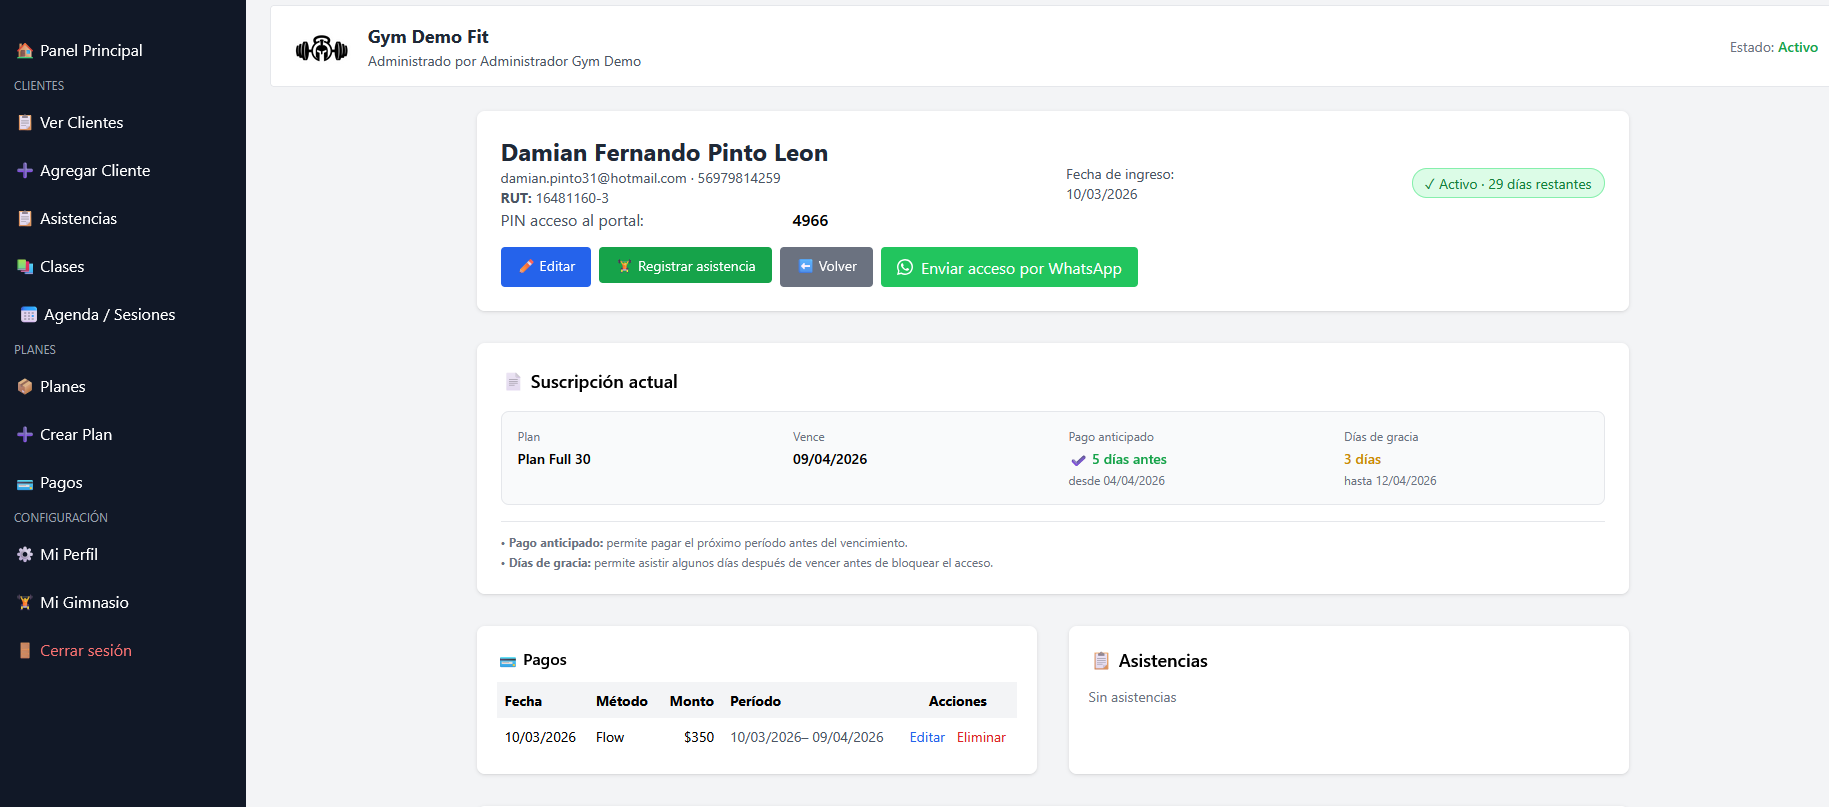
Task: Click the Crear Plan plus icon
Action: [25, 435]
